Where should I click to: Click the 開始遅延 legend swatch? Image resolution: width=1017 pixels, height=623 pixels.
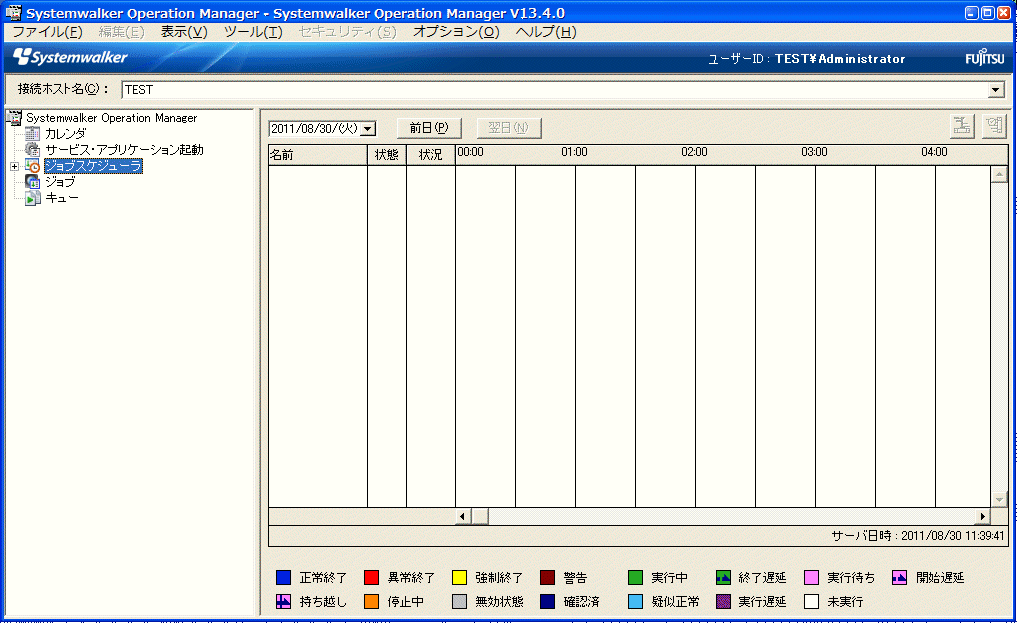click(899, 578)
